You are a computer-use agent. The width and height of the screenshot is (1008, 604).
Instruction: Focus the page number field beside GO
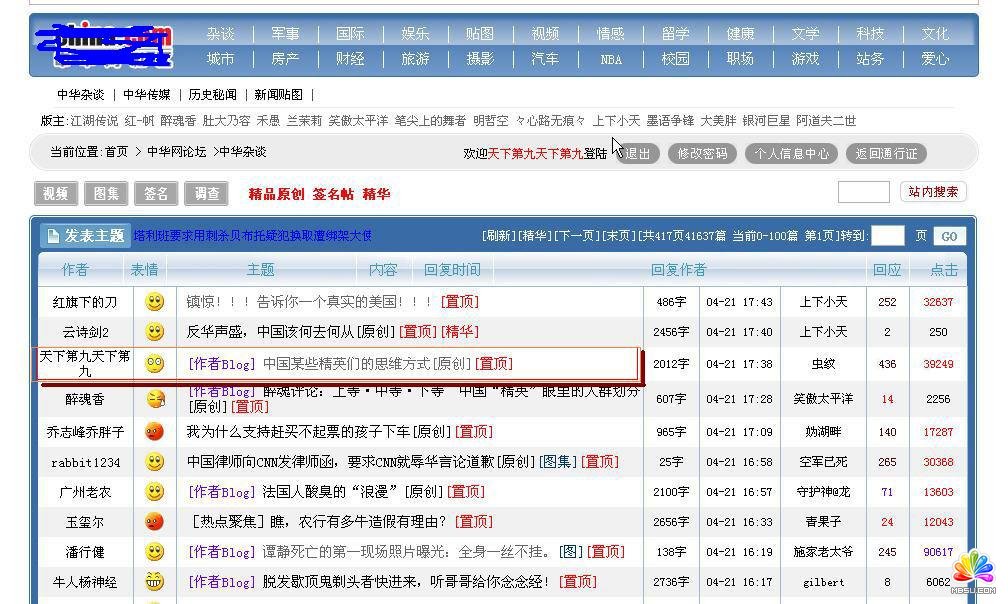(886, 236)
